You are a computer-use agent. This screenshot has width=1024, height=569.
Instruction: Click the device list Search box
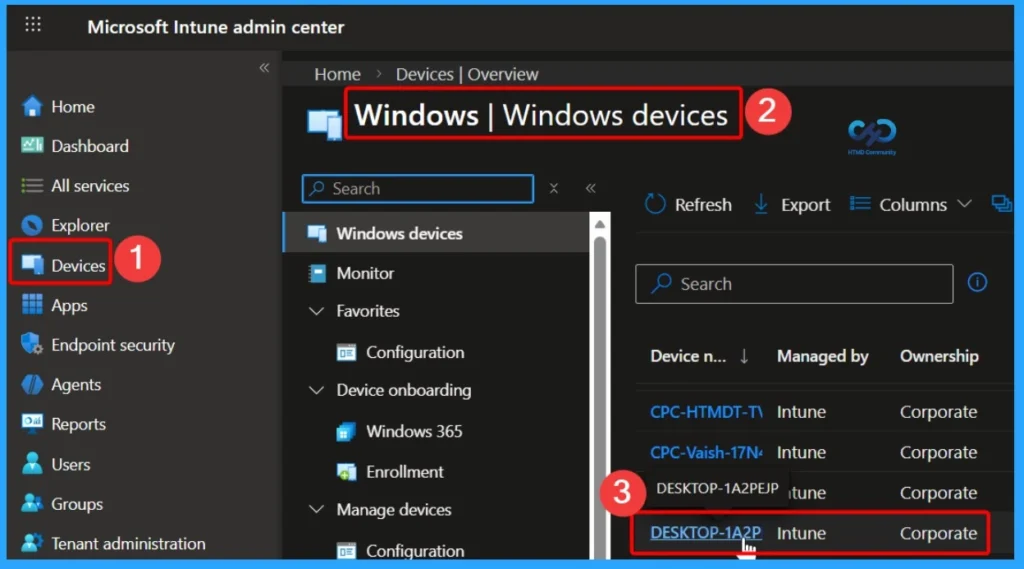793,284
